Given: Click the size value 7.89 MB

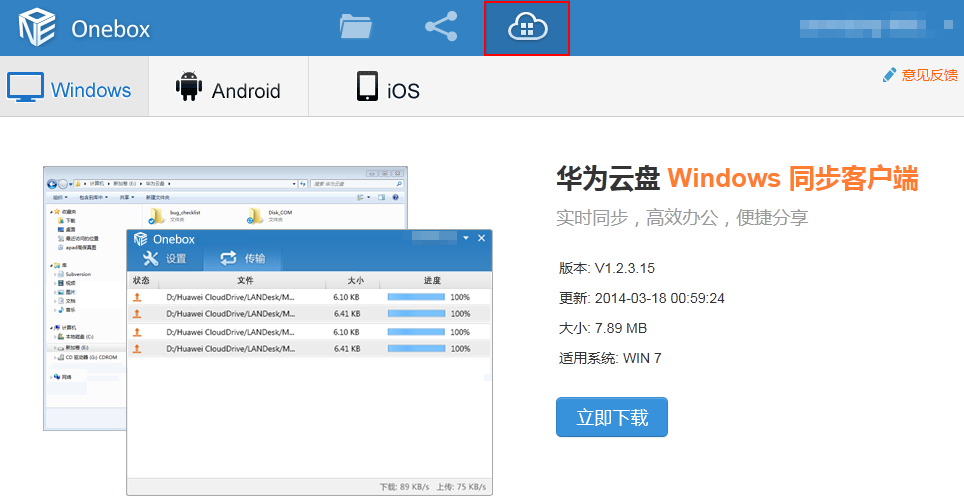Looking at the screenshot, I should click(x=621, y=328).
